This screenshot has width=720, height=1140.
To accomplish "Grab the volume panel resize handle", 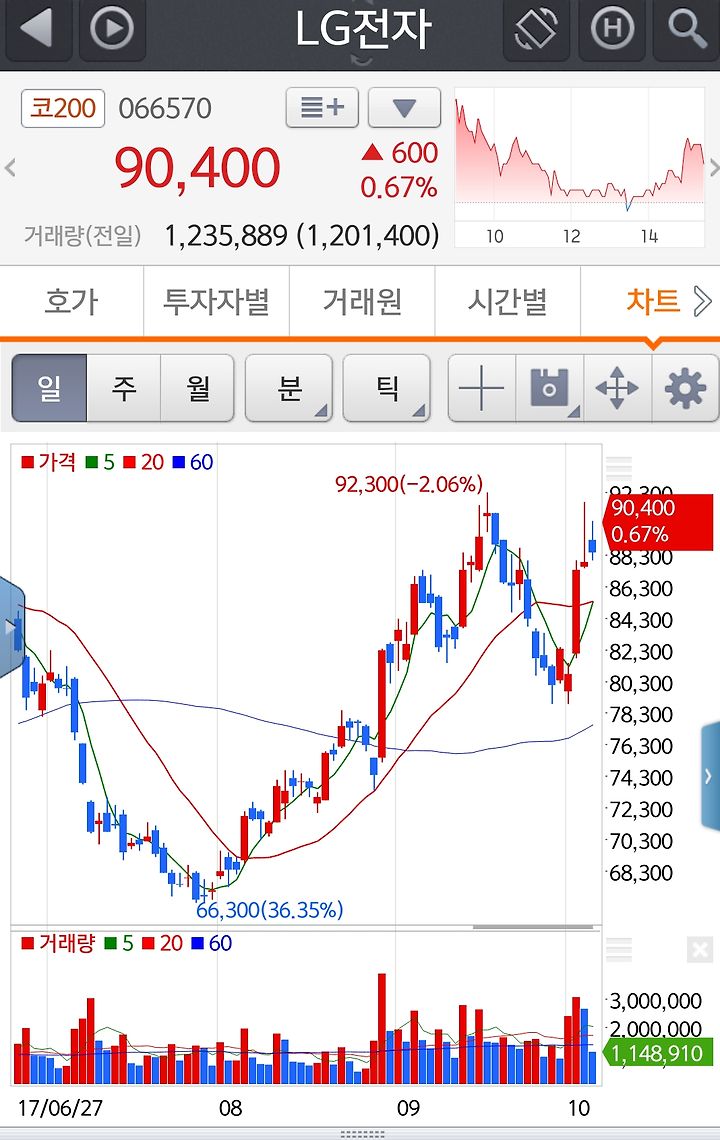I will coord(619,949).
